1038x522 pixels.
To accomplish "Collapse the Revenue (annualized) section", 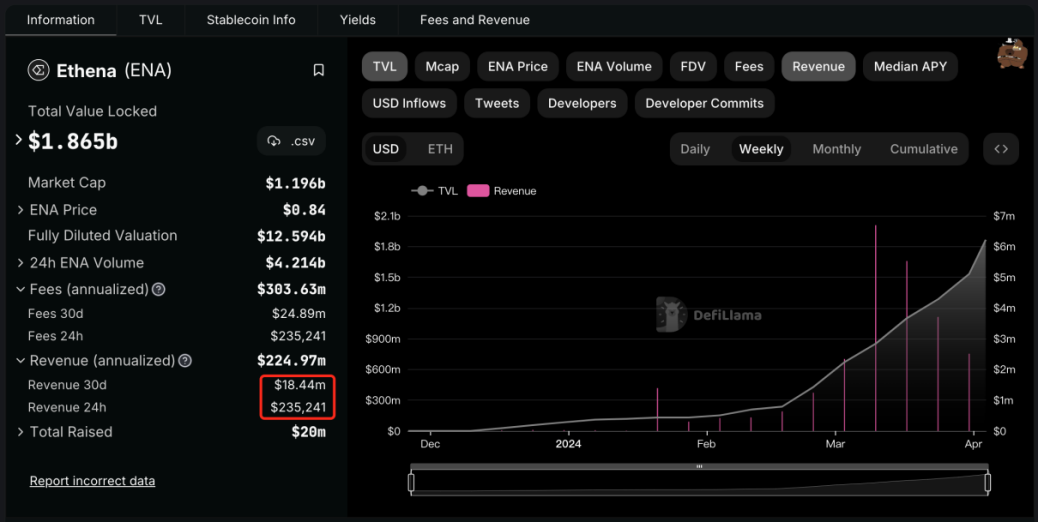I will [21, 361].
